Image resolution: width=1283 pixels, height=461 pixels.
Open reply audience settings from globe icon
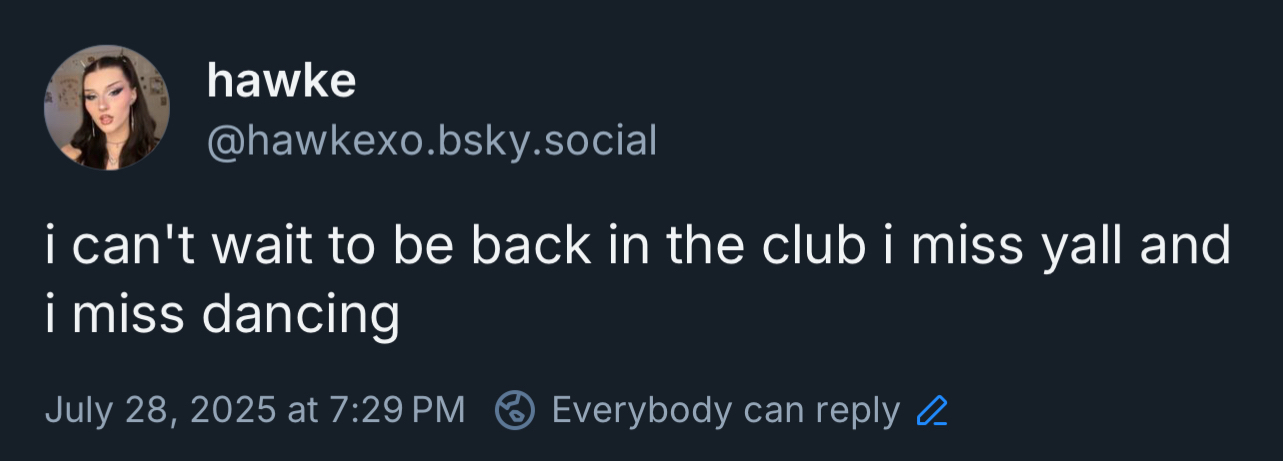pos(515,410)
